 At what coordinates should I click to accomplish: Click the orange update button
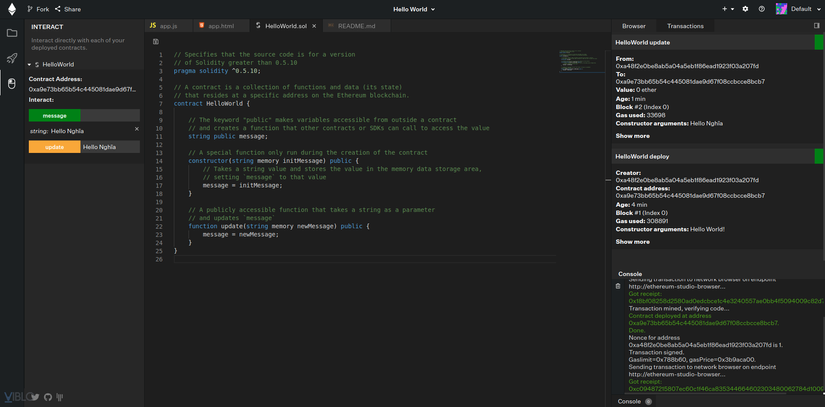tap(54, 147)
